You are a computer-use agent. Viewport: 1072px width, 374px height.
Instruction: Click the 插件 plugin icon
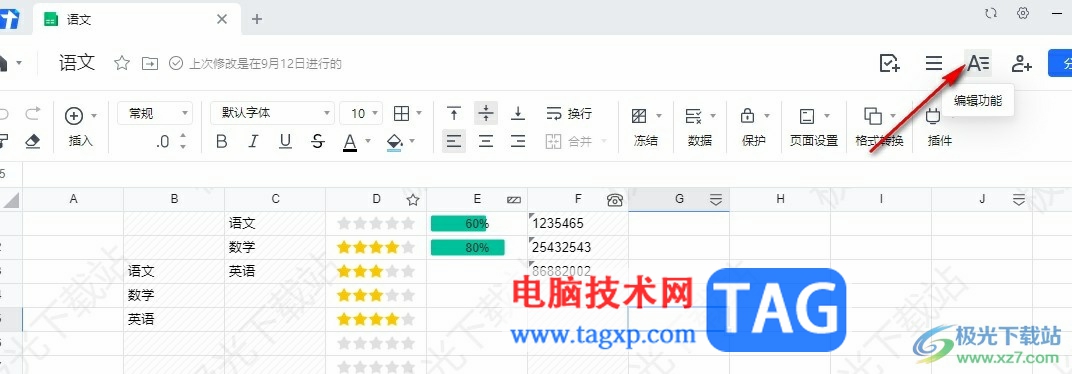click(x=933, y=116)
